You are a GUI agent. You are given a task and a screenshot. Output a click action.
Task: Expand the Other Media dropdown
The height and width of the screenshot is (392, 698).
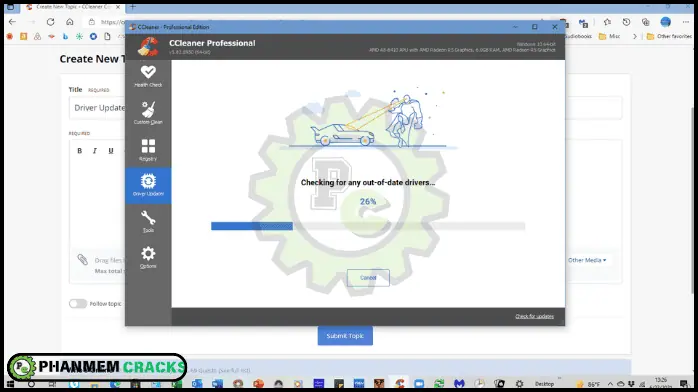click(x=587, y=260)
